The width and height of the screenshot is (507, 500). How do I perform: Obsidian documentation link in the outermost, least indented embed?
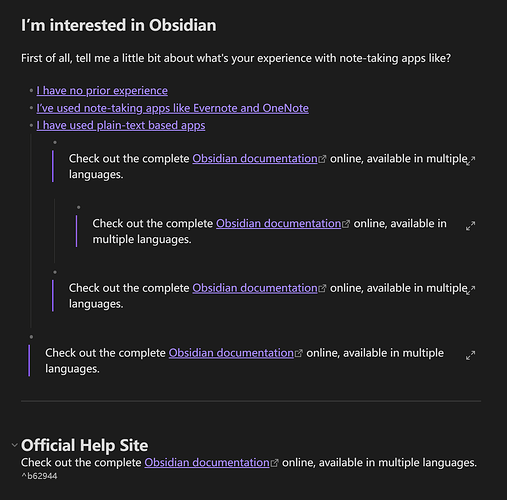(x=231, y=353)
